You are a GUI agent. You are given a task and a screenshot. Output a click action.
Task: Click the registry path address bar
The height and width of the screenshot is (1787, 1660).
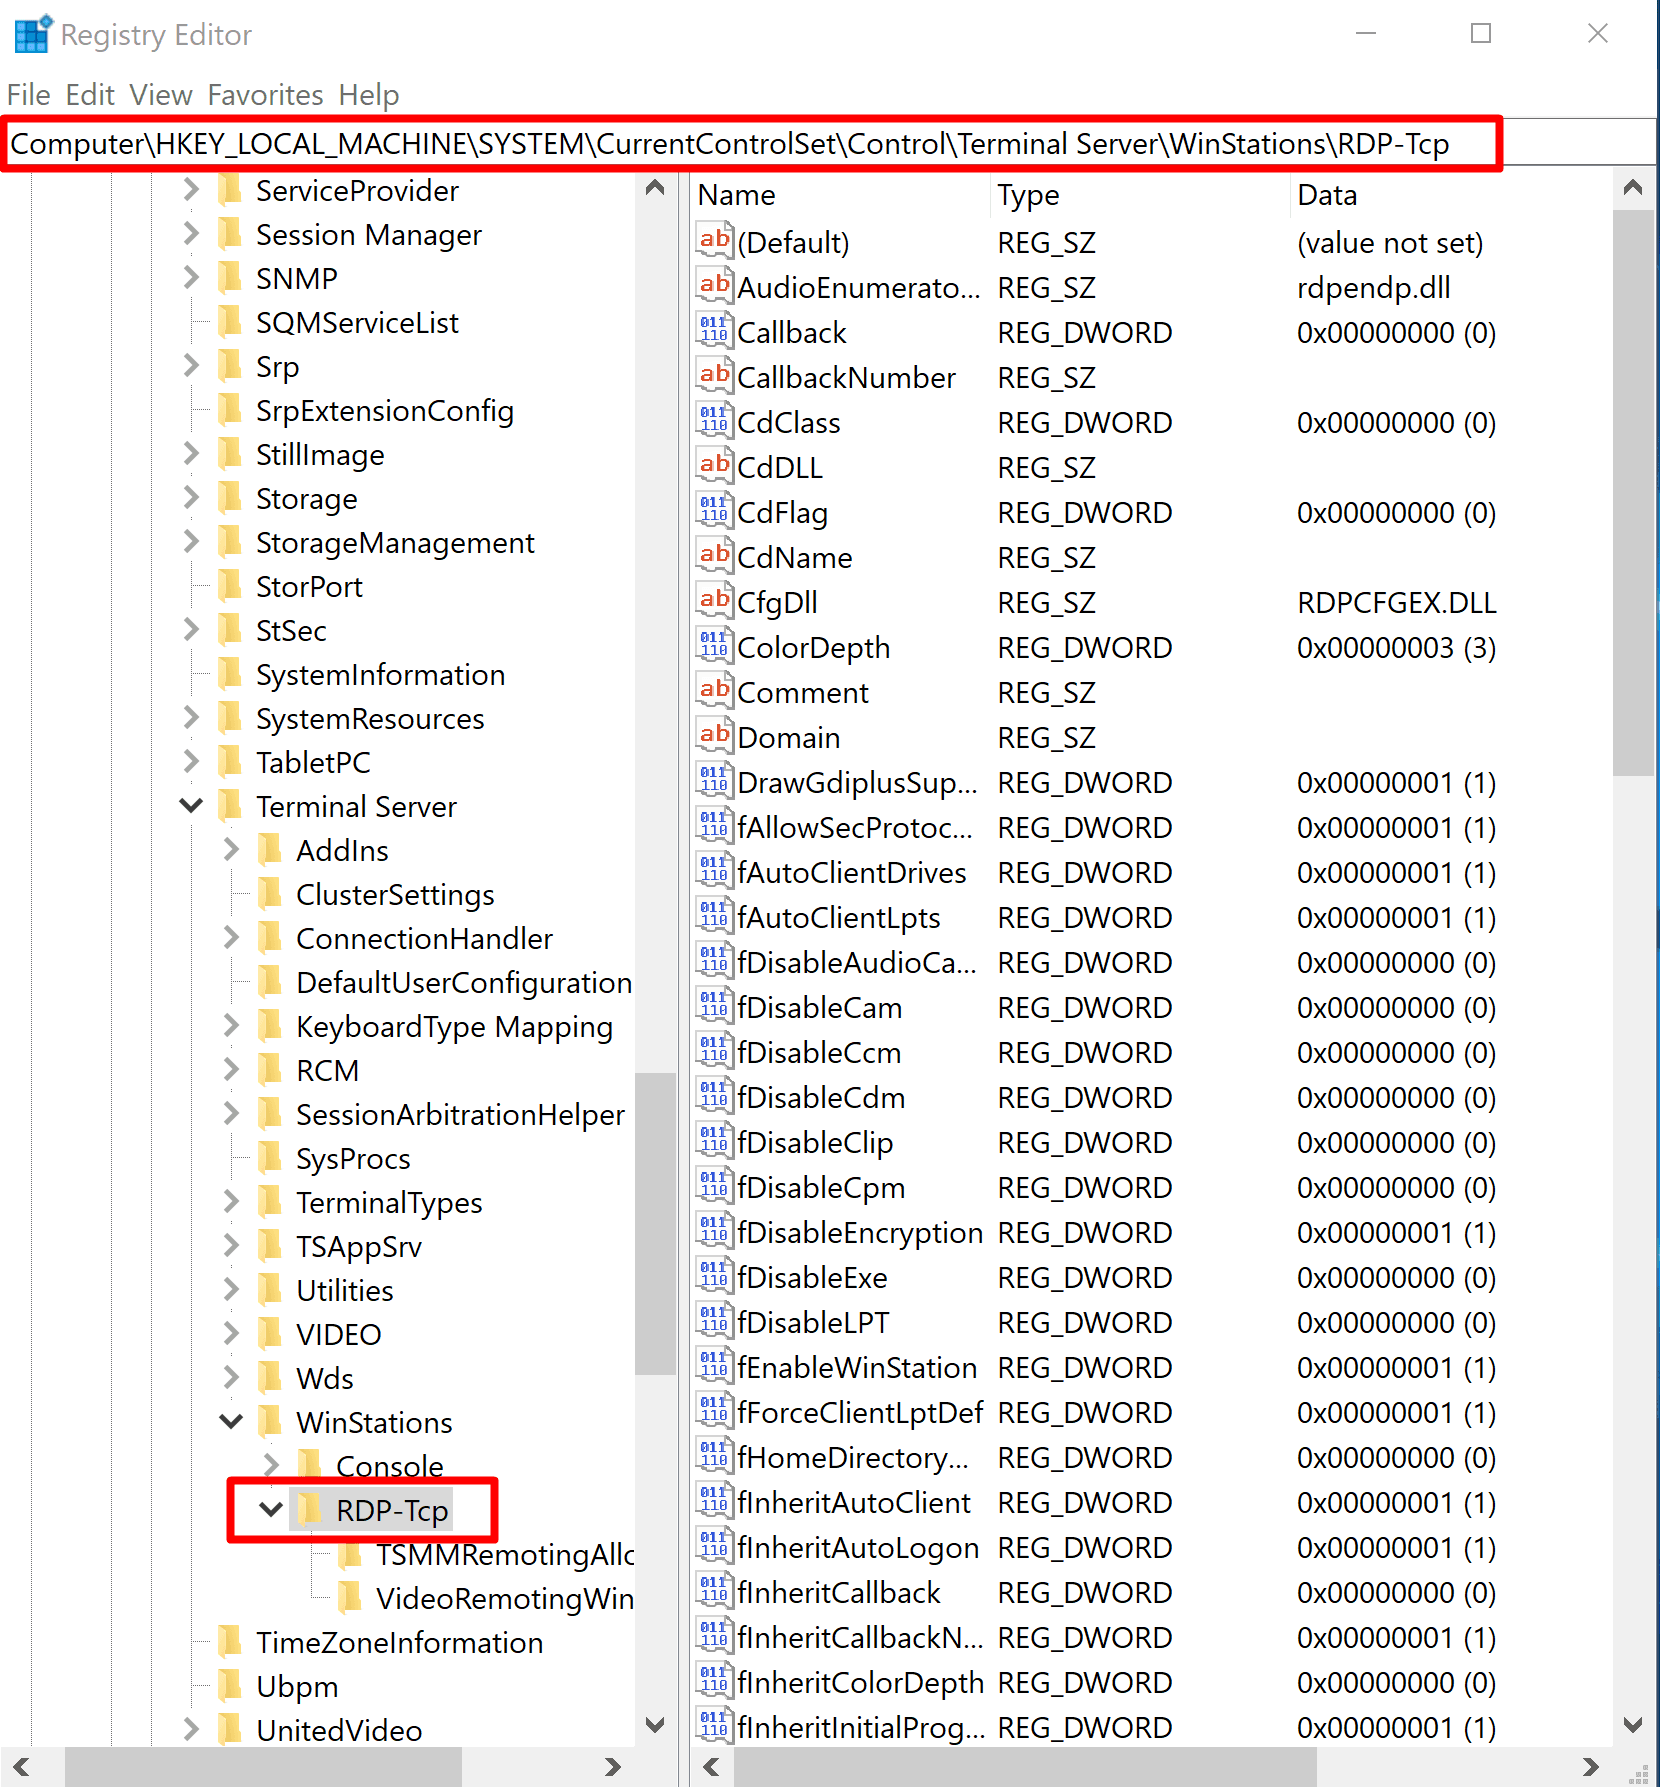[750, 144]
